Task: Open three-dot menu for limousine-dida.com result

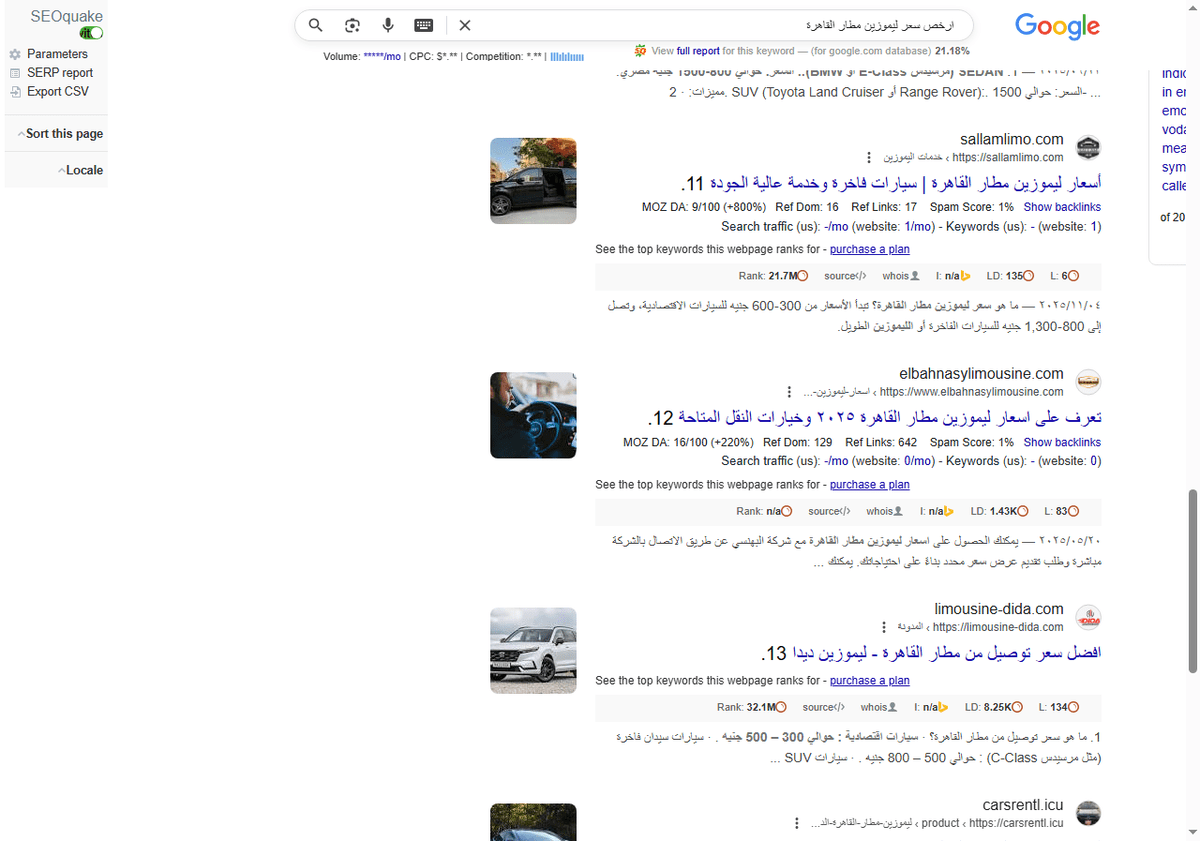Action: pos(883,626)
